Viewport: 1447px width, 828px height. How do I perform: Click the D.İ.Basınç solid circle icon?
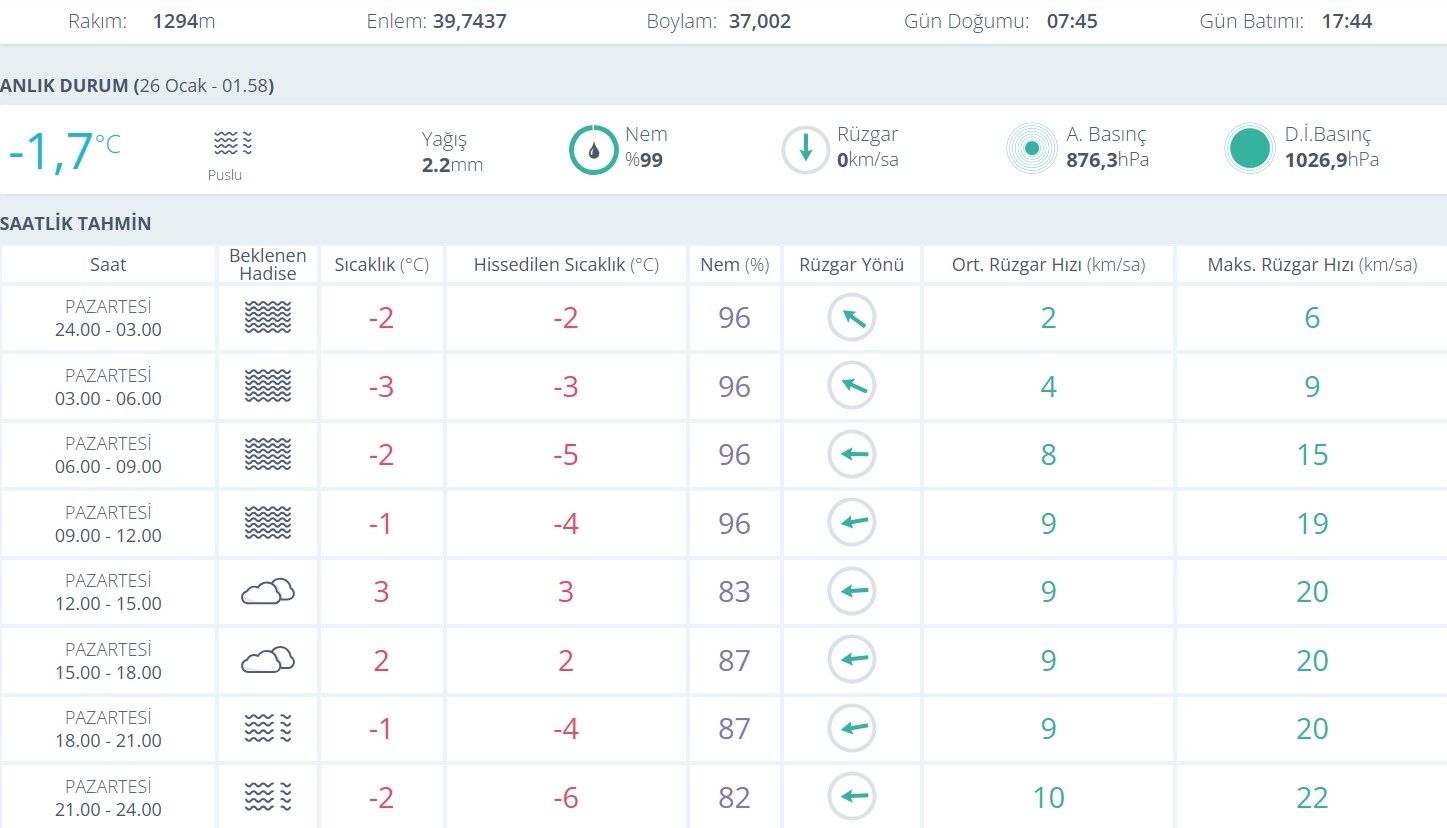point(1250,149)
